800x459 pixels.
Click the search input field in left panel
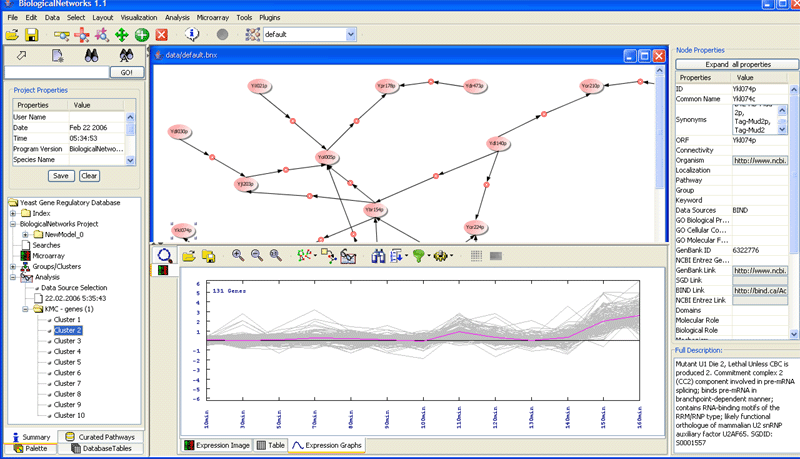click(57, 72)
